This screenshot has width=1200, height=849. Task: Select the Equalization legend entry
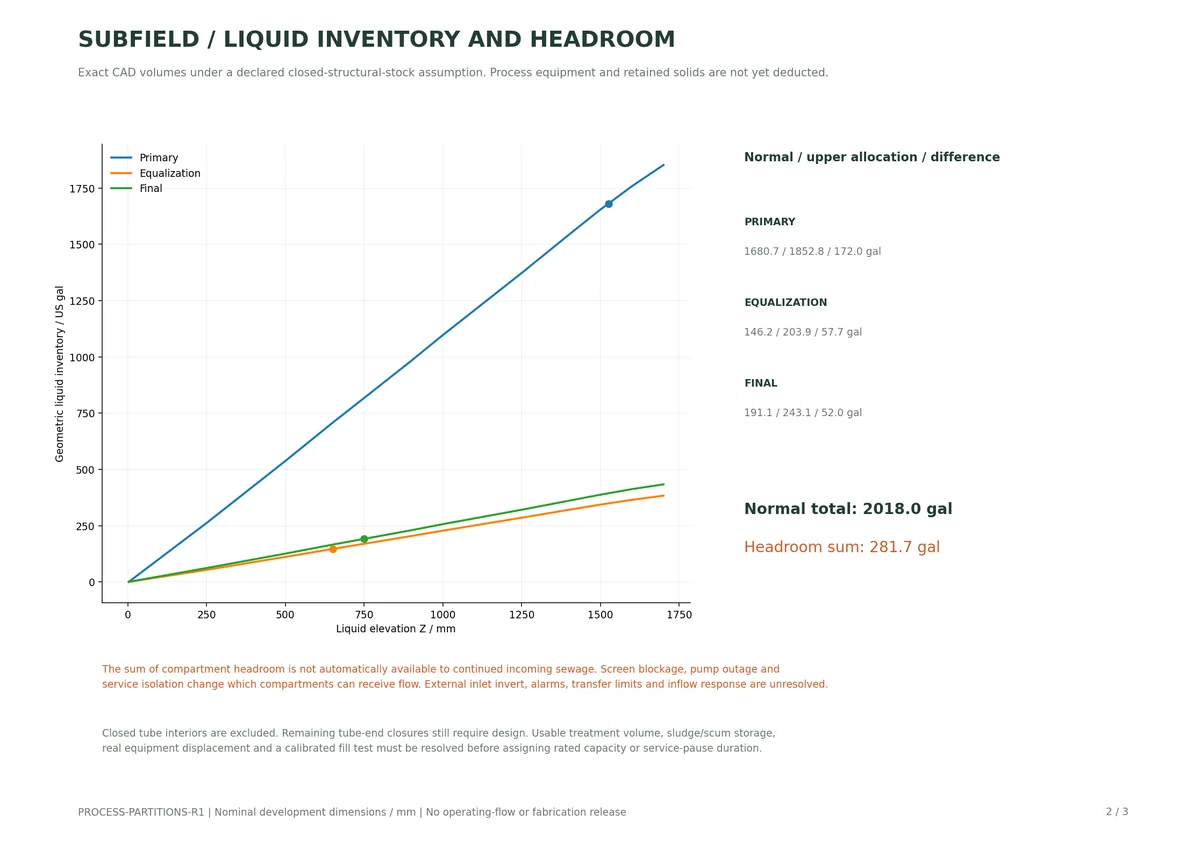155,173
